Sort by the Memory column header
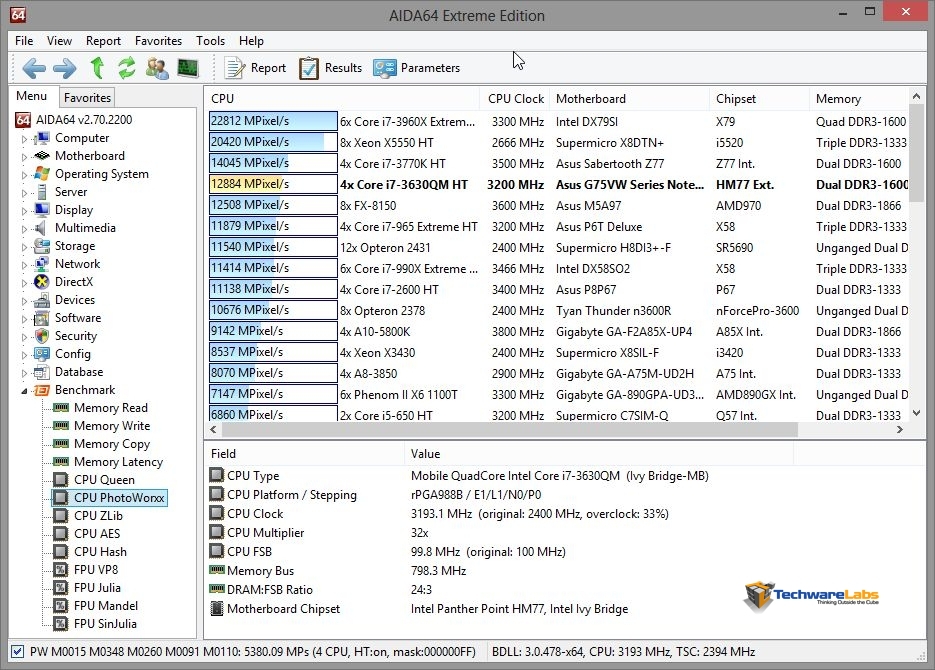The width and height of the screenshot is (935, 670). point(859,99)
